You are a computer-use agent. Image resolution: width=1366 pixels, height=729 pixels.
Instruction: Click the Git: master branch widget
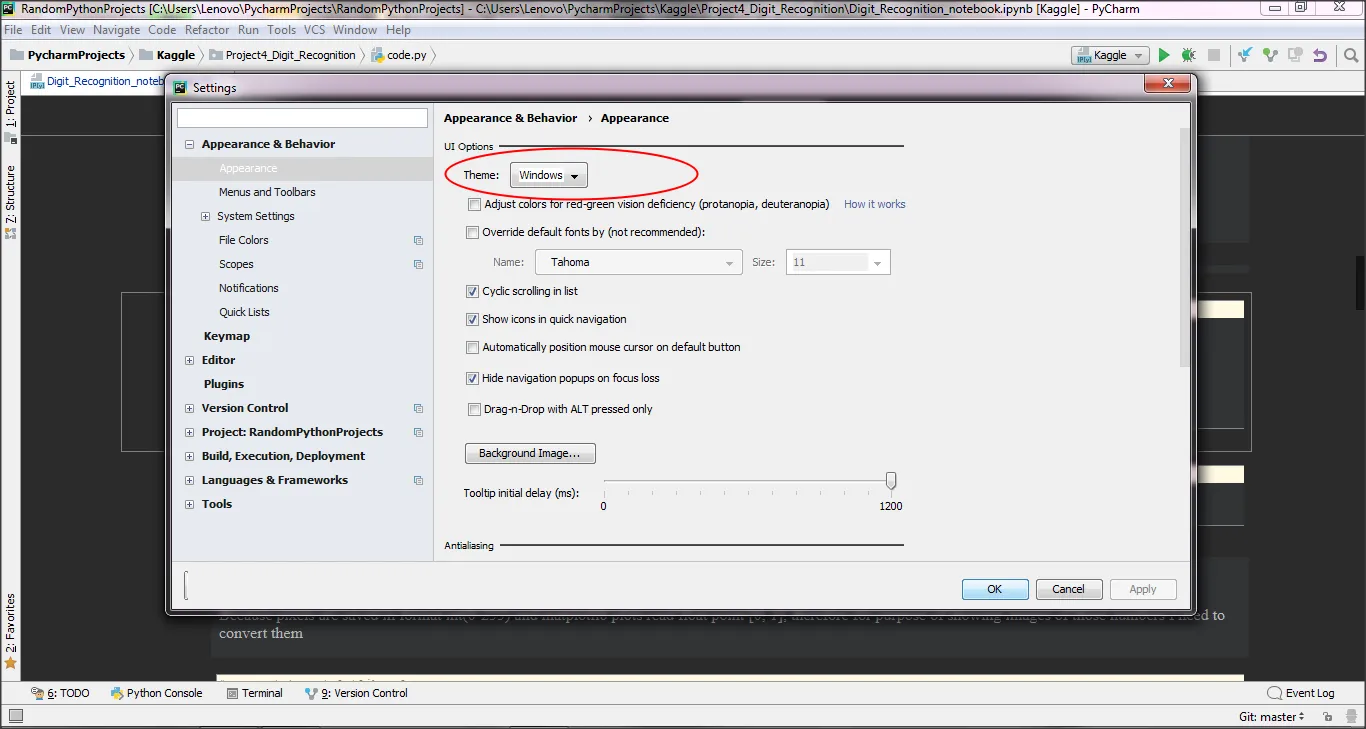click(x=1272, y=716)
